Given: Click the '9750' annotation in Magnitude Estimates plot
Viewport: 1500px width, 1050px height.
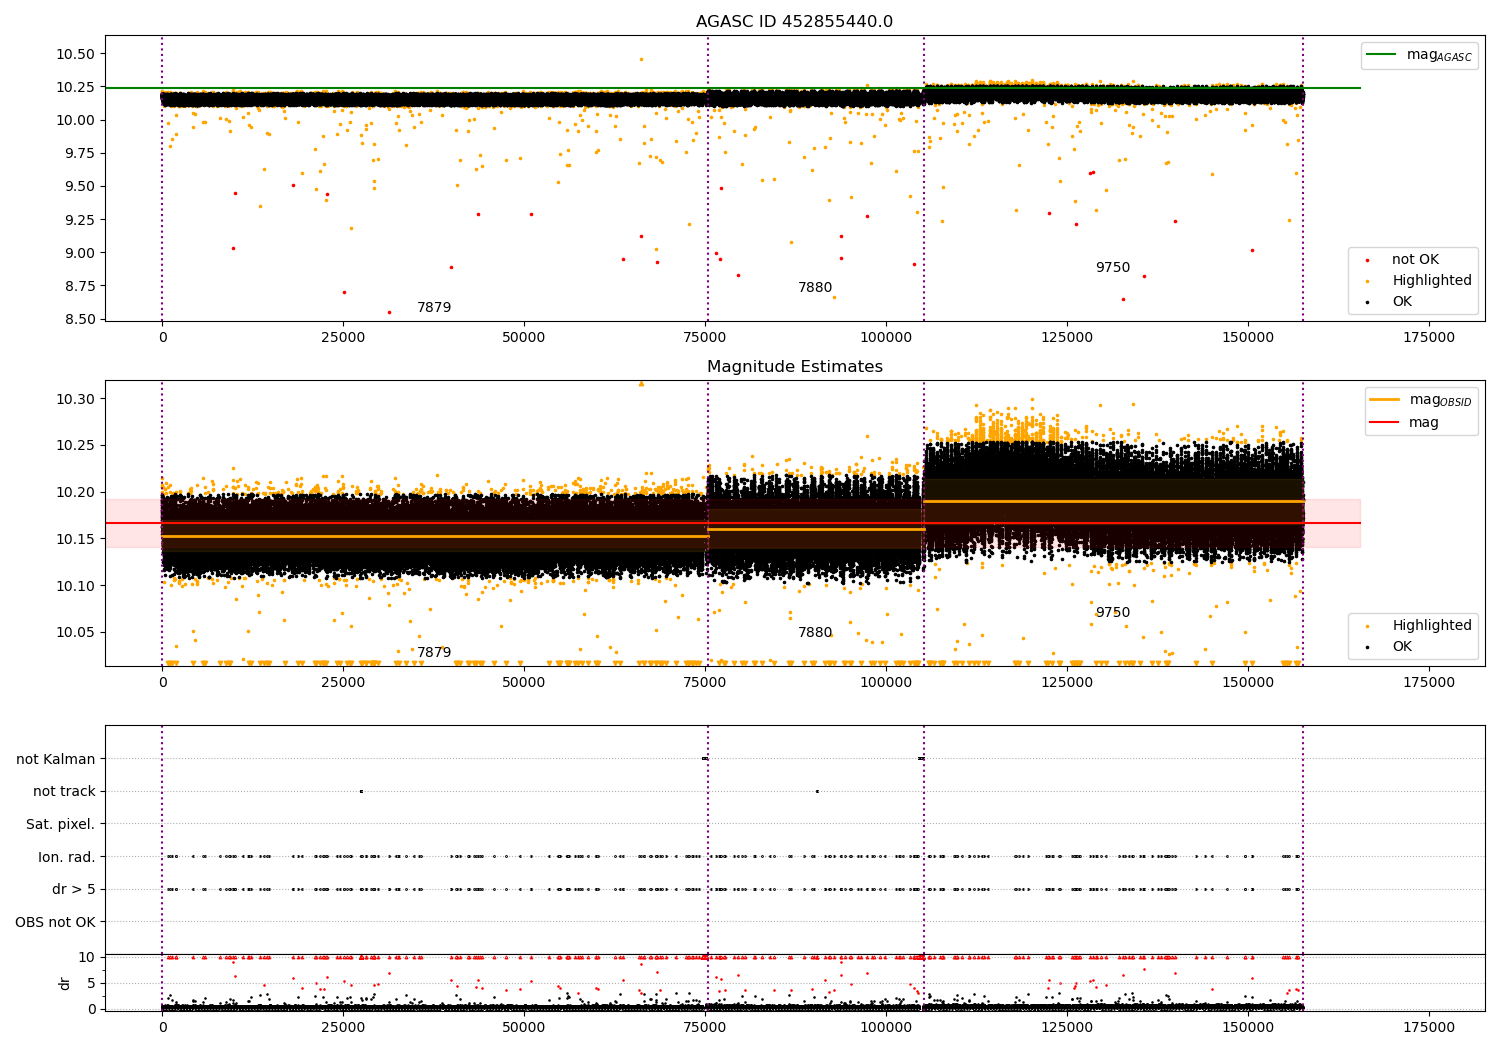Looking at the screenshot, I should coord(1113,613).
